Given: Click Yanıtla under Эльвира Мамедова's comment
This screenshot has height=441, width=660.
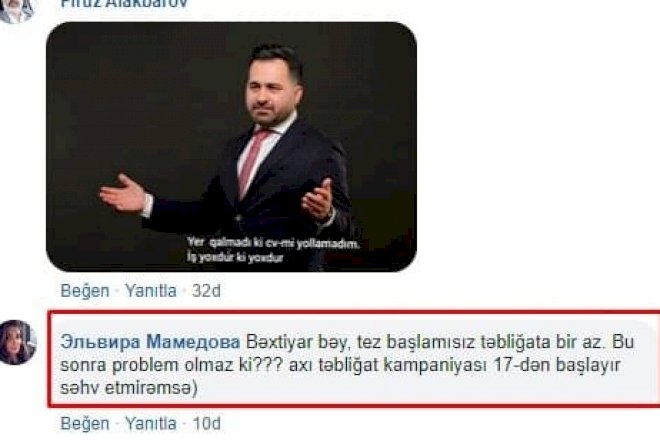Looking at the screenshot, I should [151, 423].
